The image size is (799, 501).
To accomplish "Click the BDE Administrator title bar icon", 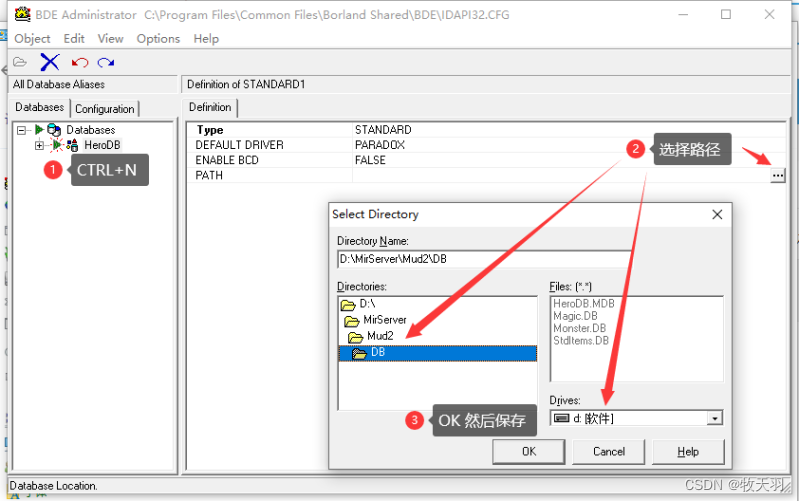I will click(x=22, y=14).
